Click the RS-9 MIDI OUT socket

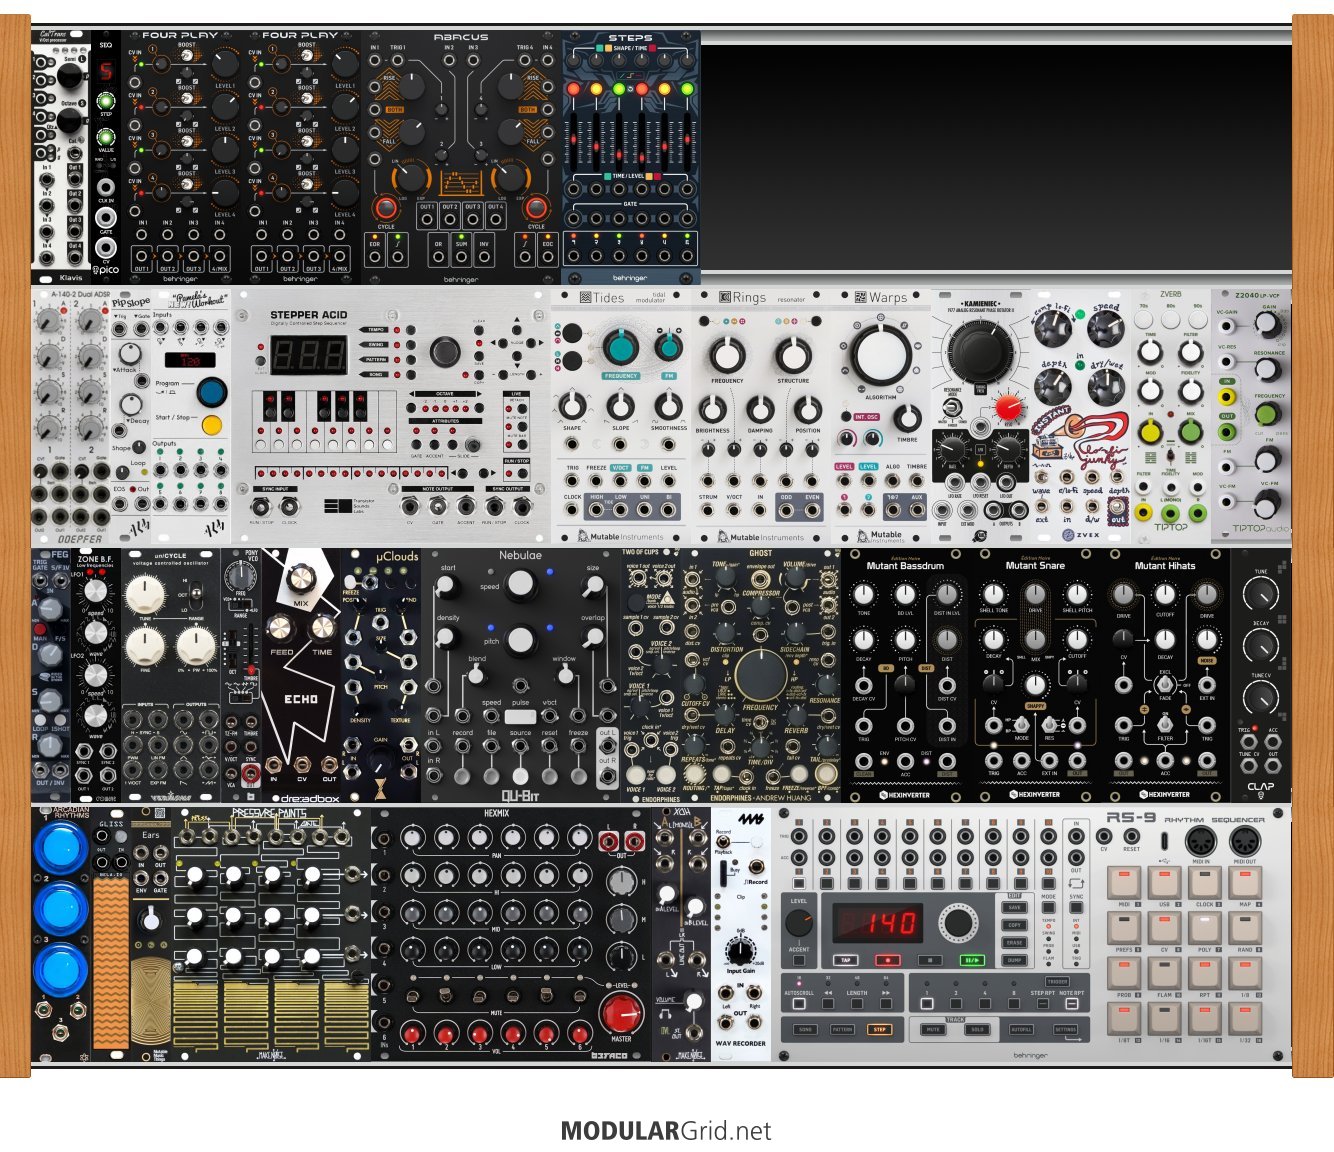(x=1245, y=841)
